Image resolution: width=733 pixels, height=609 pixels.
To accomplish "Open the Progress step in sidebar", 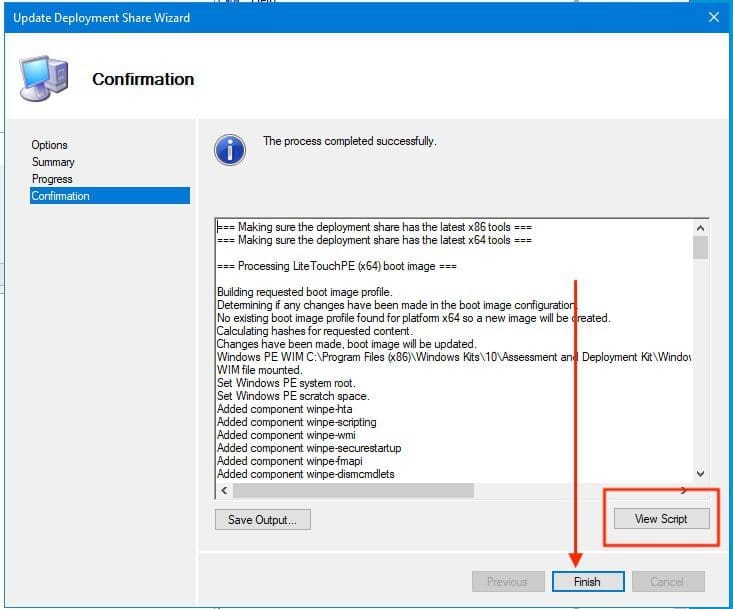I will pos(52,179).
